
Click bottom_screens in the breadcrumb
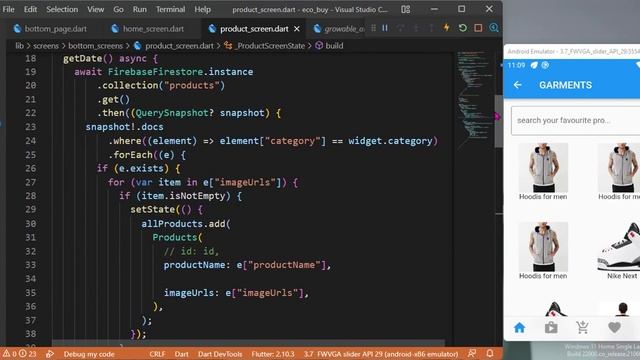click(x=95, y=46)
